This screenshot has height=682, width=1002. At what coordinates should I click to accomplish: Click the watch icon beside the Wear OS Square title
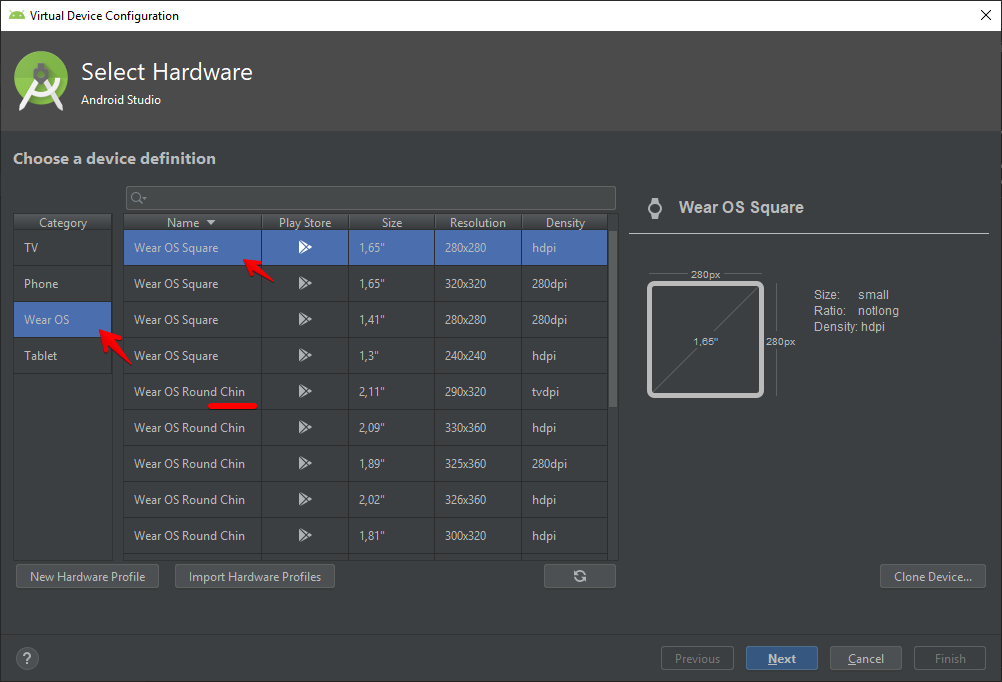[x=655, y=208]
